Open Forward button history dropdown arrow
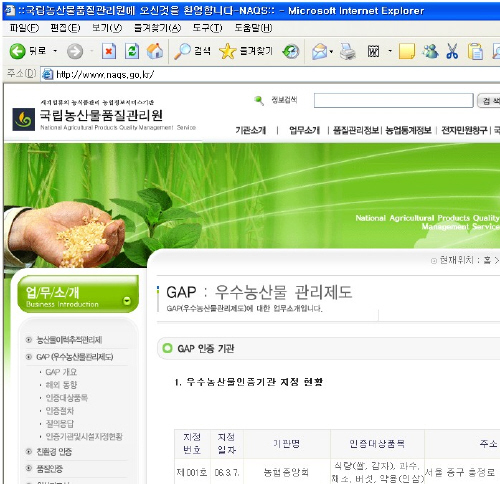 91,51
